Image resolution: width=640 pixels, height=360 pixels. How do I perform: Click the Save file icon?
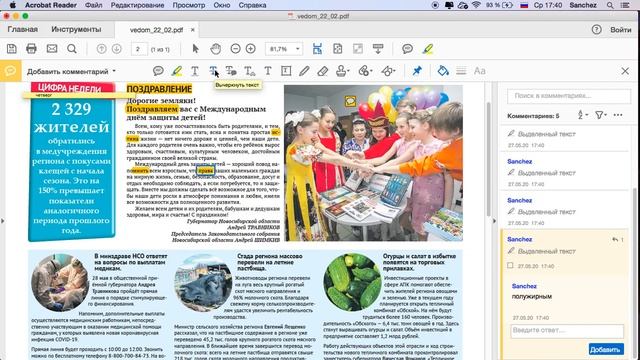(x=11, y=49)
